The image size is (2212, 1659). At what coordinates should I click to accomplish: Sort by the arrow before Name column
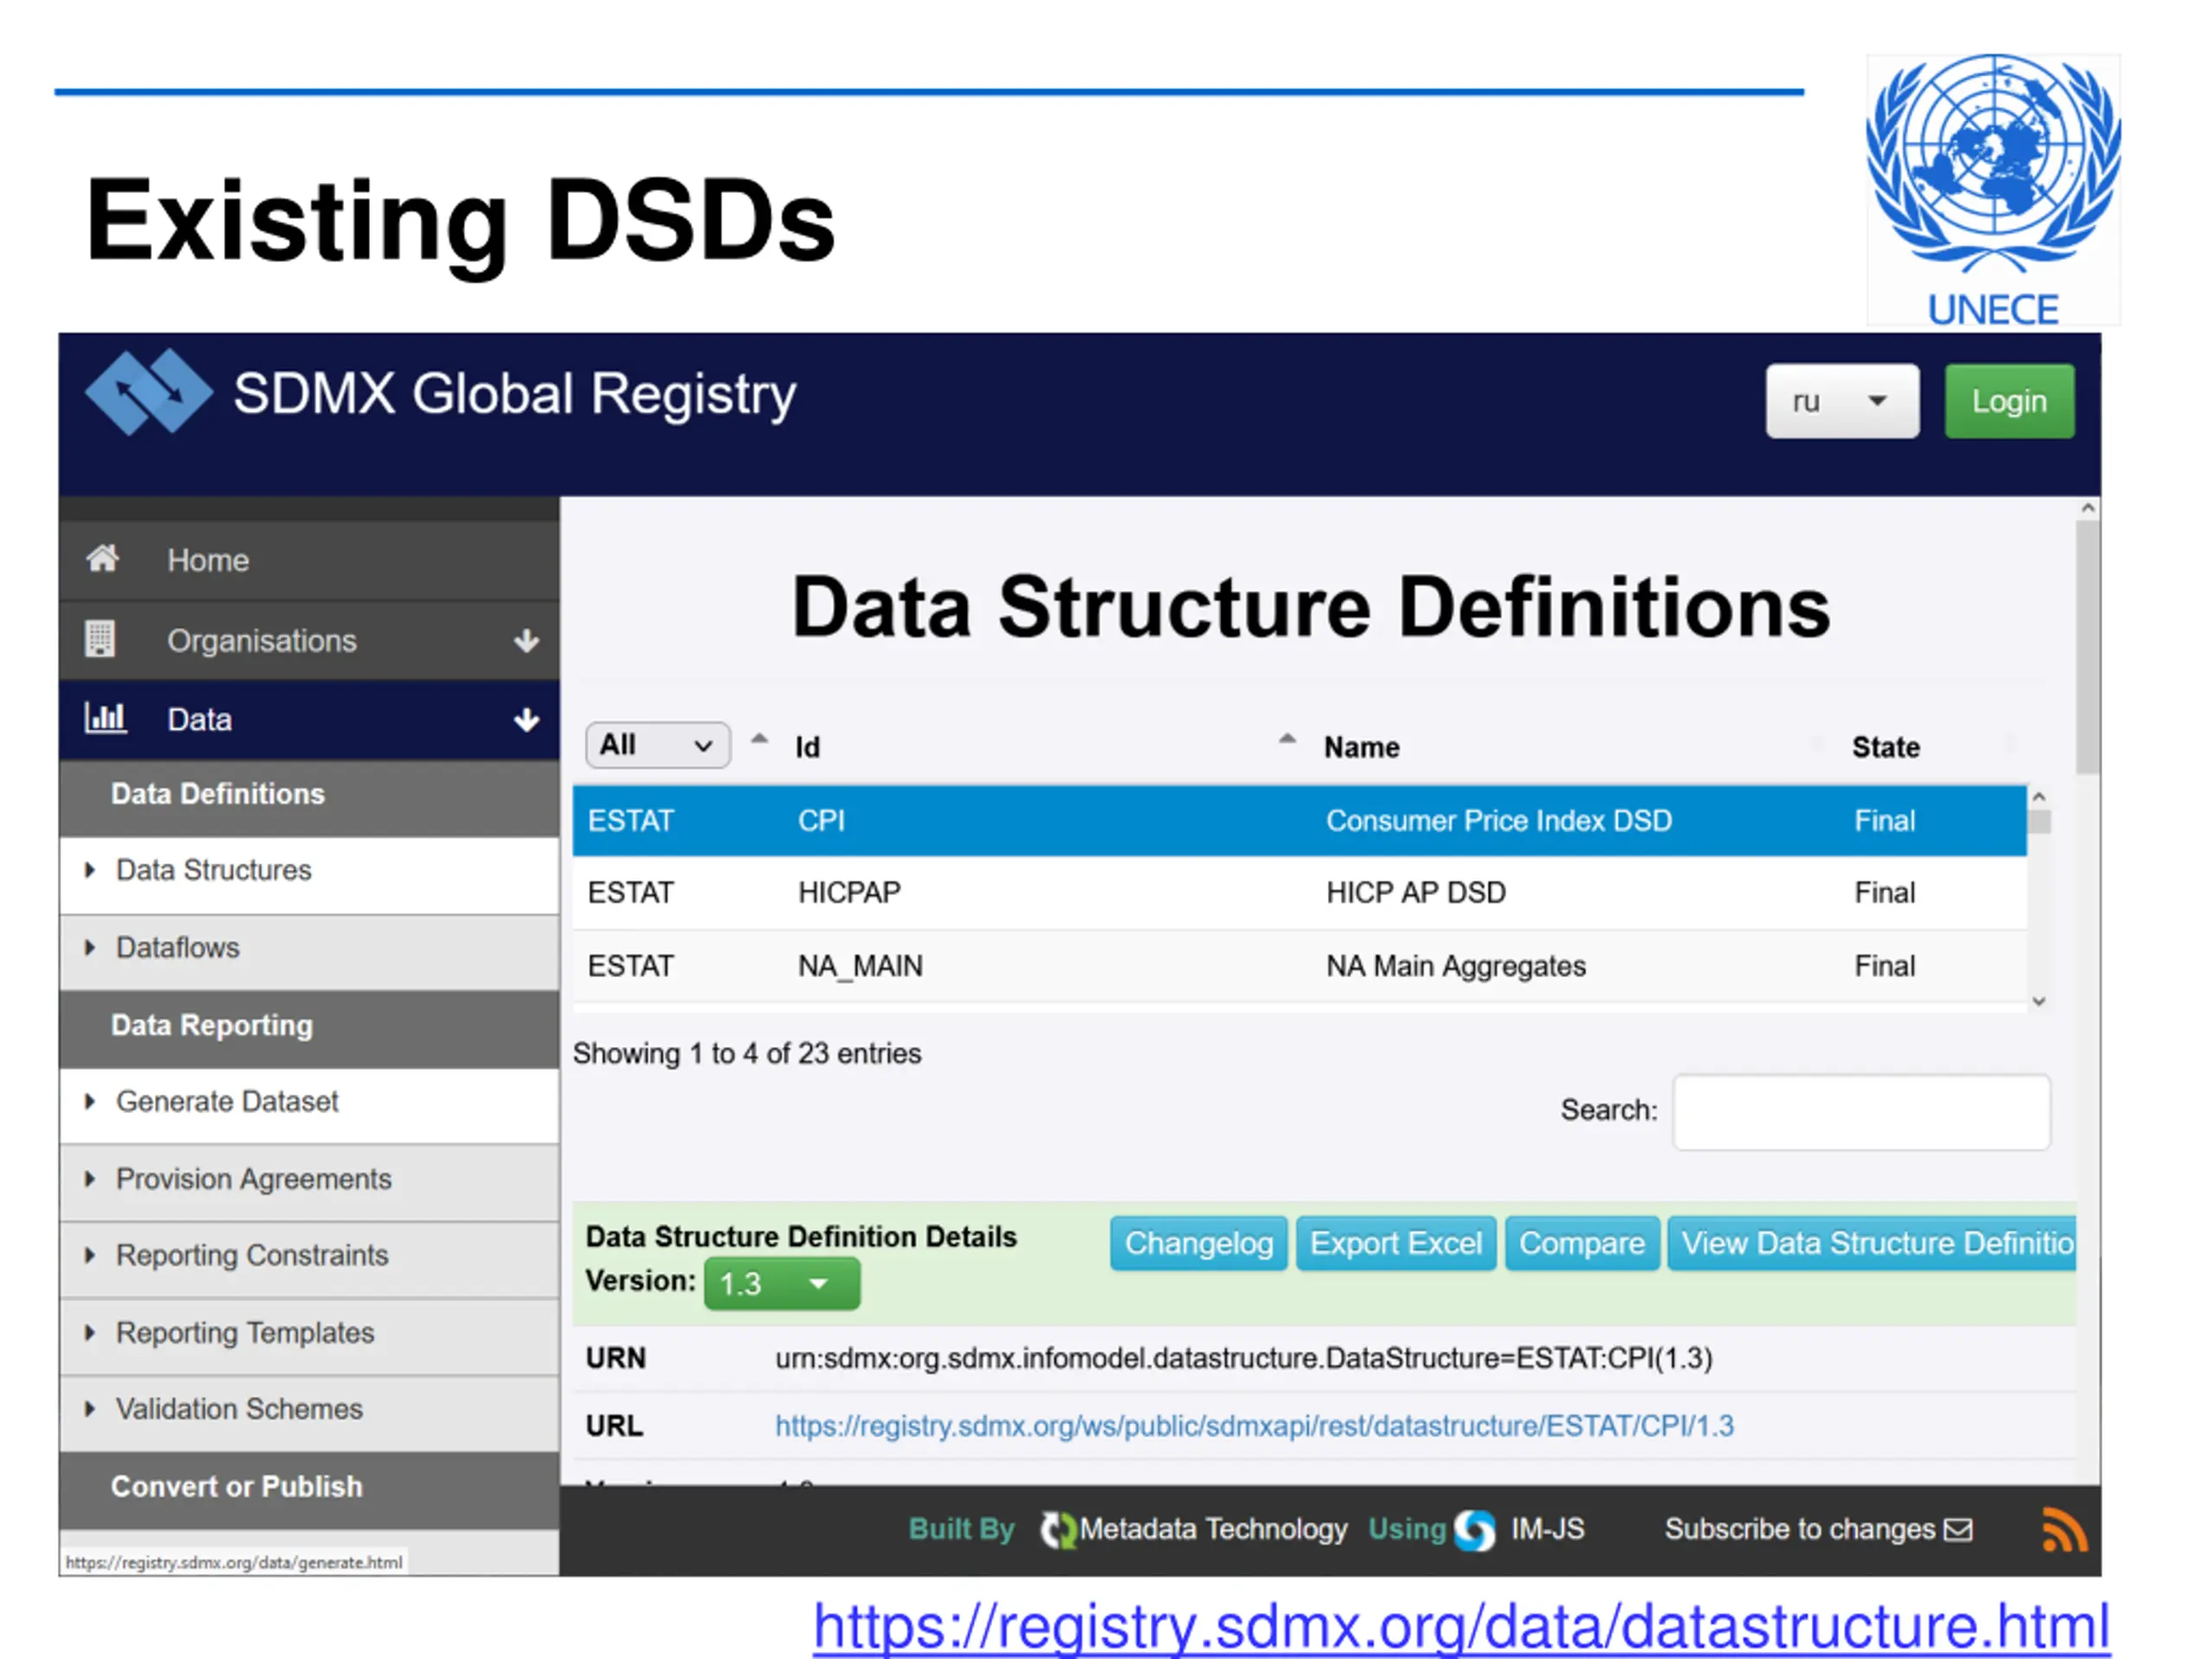[x=1287, y=739]
